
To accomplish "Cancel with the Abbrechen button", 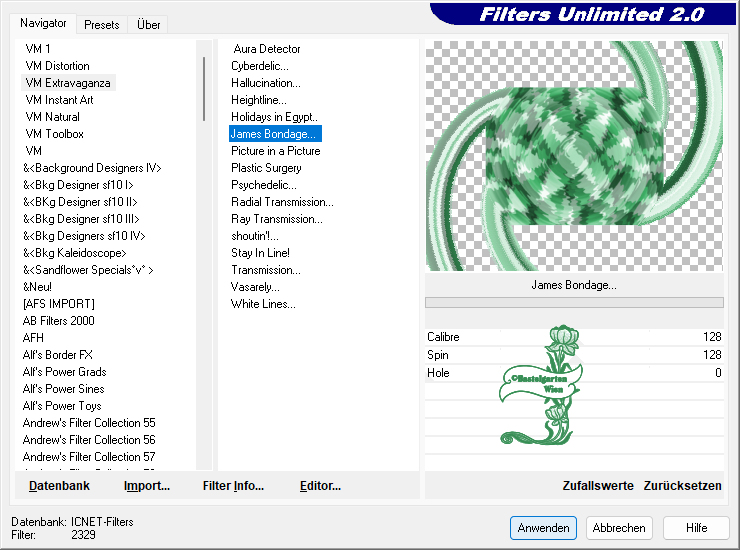I will tap(619, 528).
